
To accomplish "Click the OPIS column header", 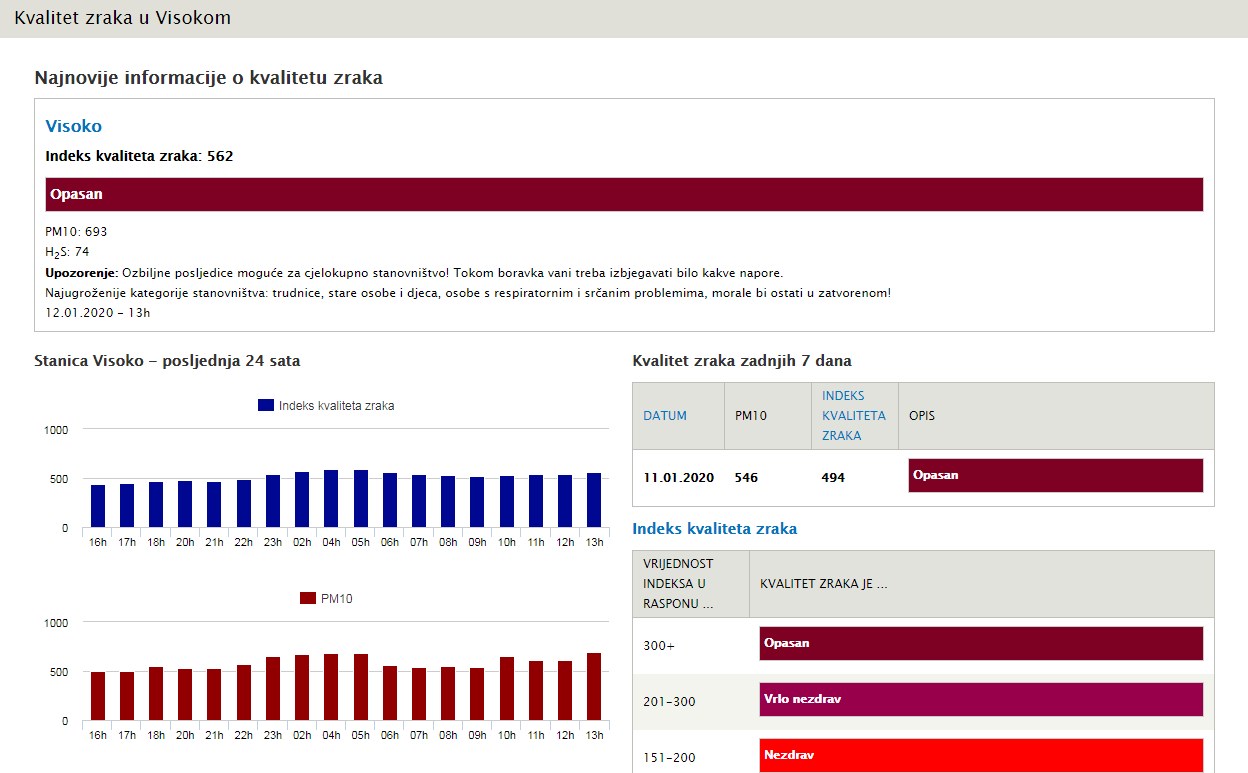I will point(921,416).
